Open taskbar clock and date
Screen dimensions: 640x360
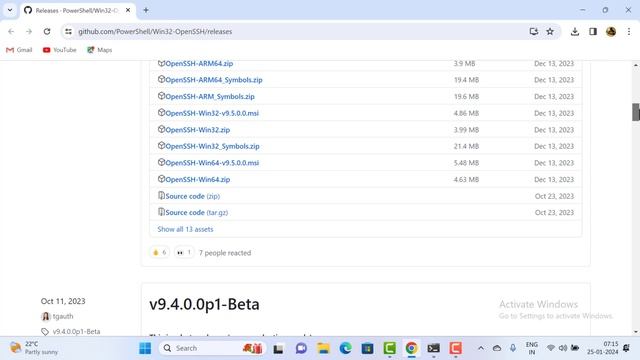602,348
